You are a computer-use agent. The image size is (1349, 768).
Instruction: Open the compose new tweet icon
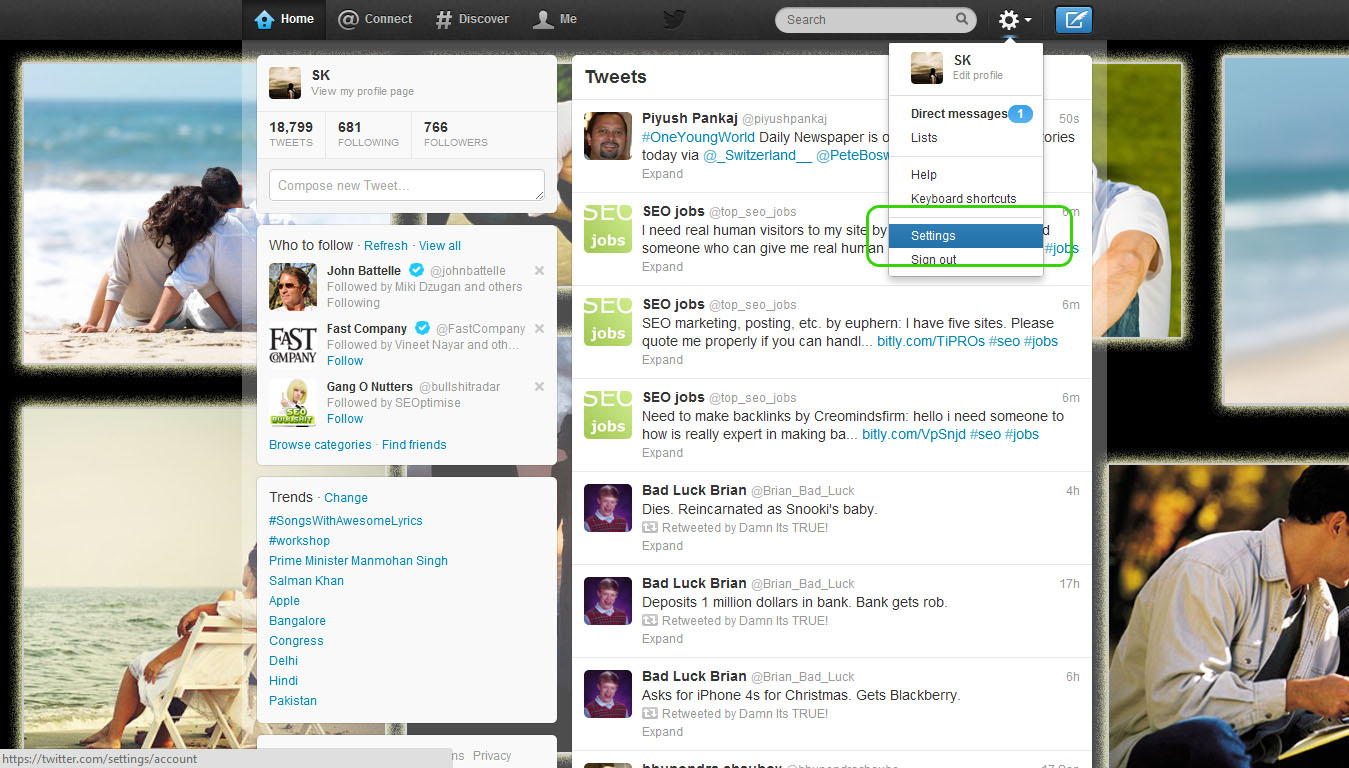click(1073, 19)
